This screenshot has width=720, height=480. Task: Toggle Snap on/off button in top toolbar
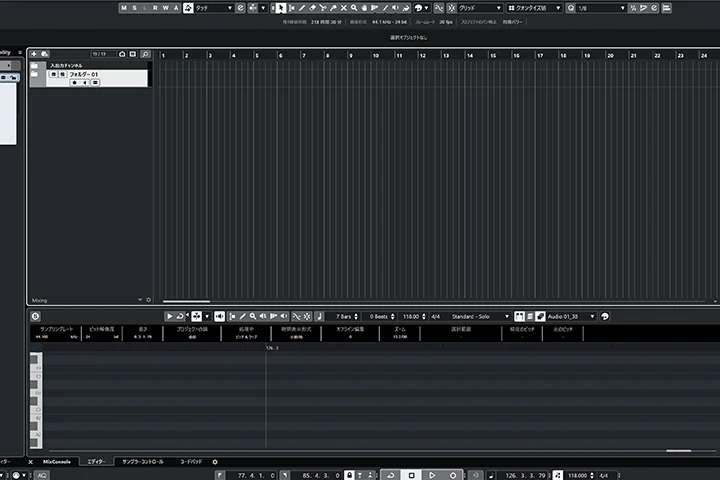click(x=452, y=8)
